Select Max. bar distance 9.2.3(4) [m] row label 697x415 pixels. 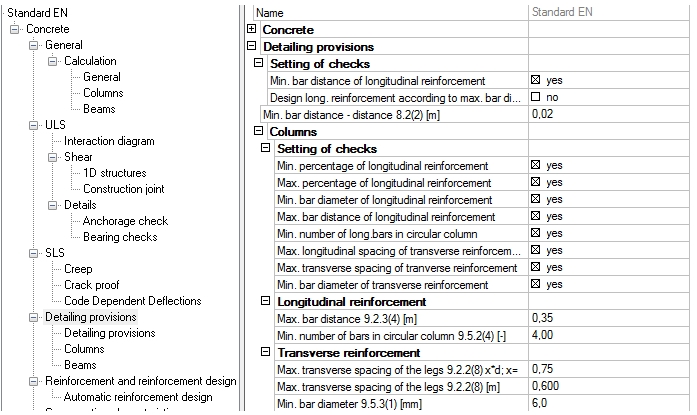tap(347, 319)
